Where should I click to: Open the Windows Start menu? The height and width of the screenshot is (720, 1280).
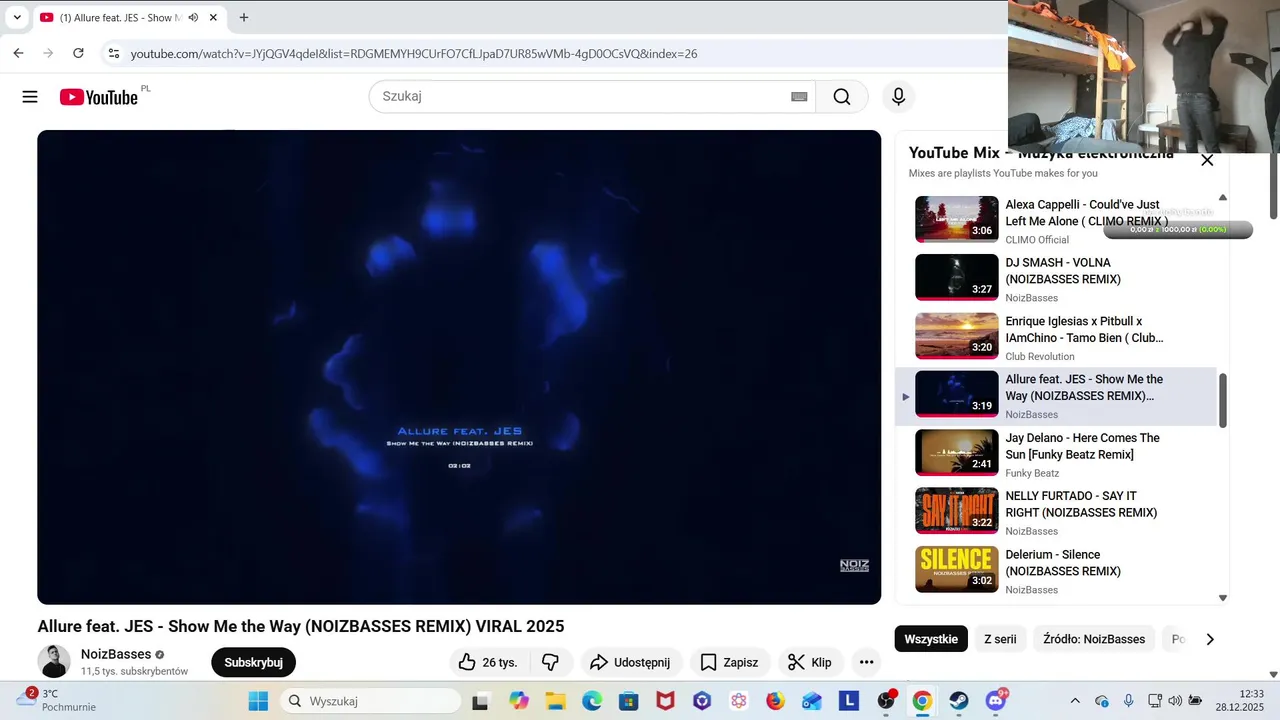258,701
